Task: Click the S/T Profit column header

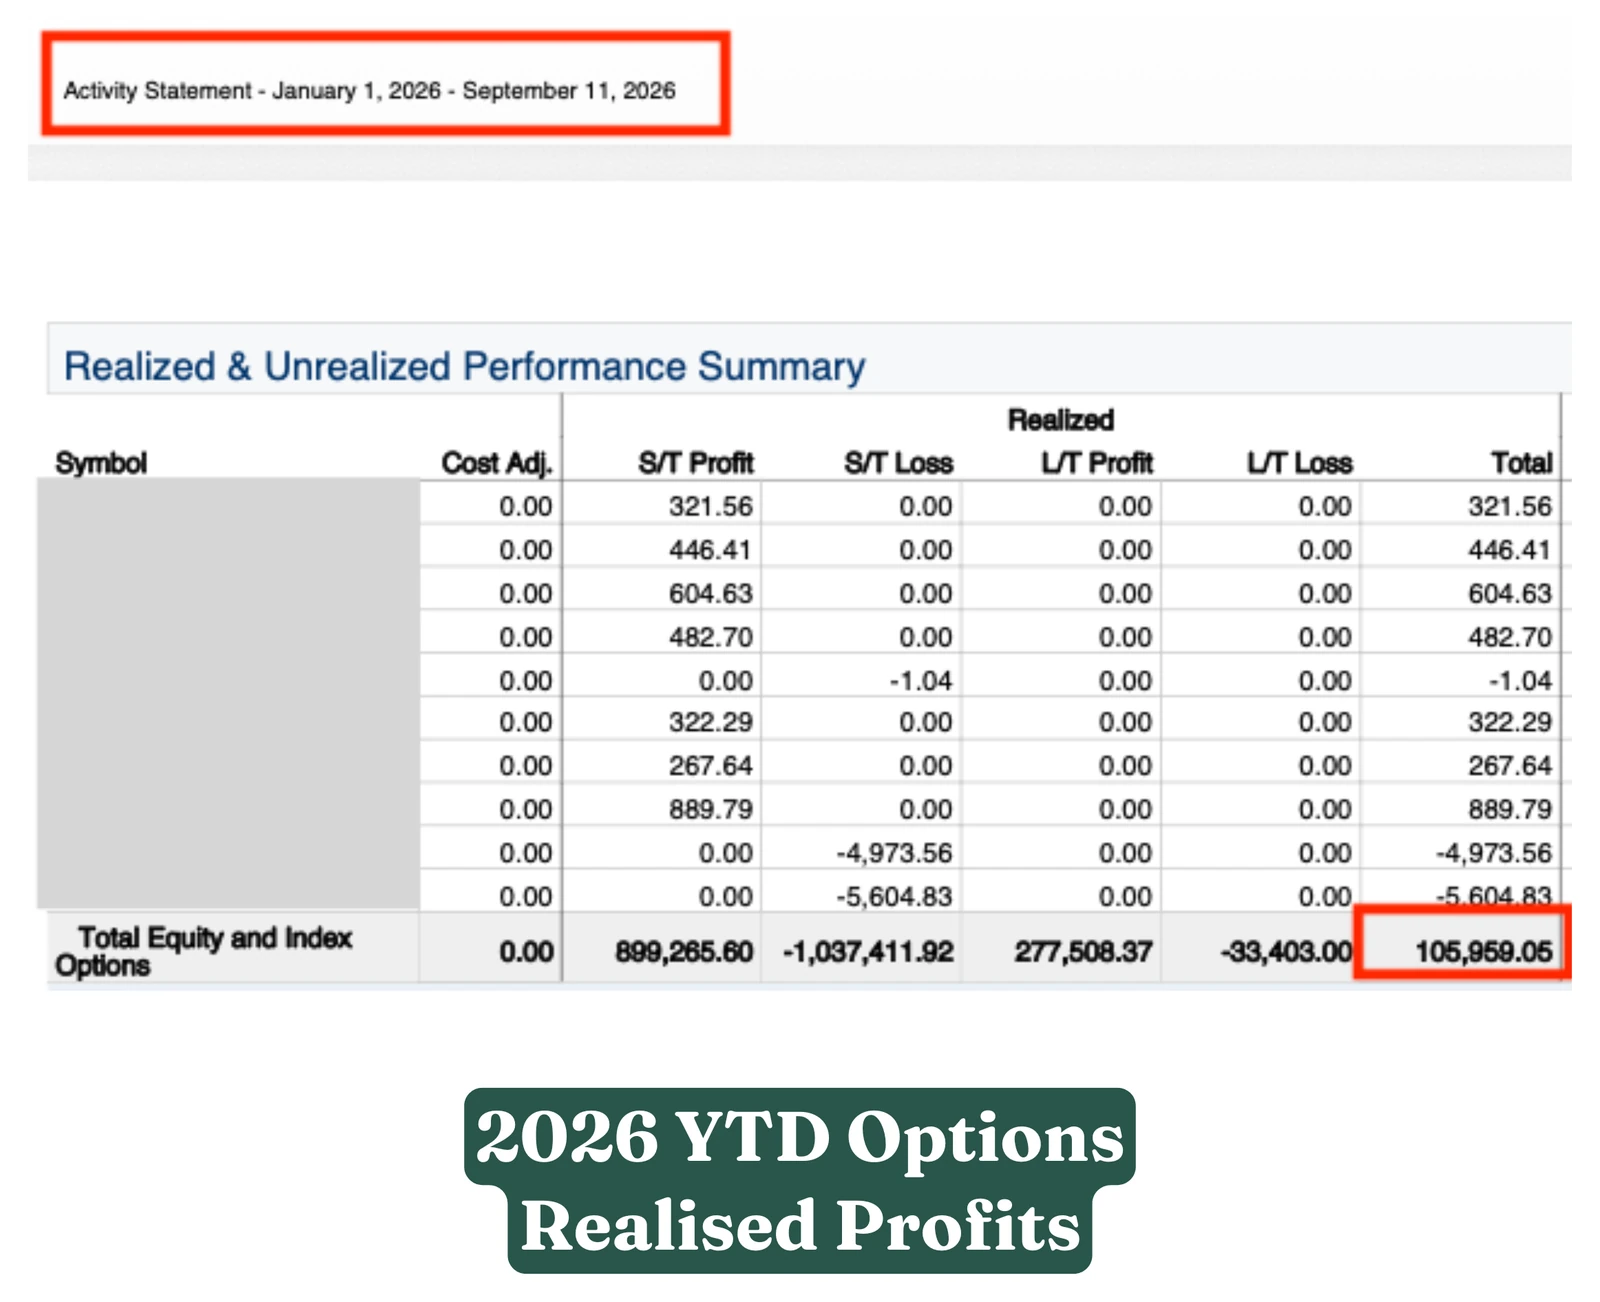Action: [x=696, y=463]
